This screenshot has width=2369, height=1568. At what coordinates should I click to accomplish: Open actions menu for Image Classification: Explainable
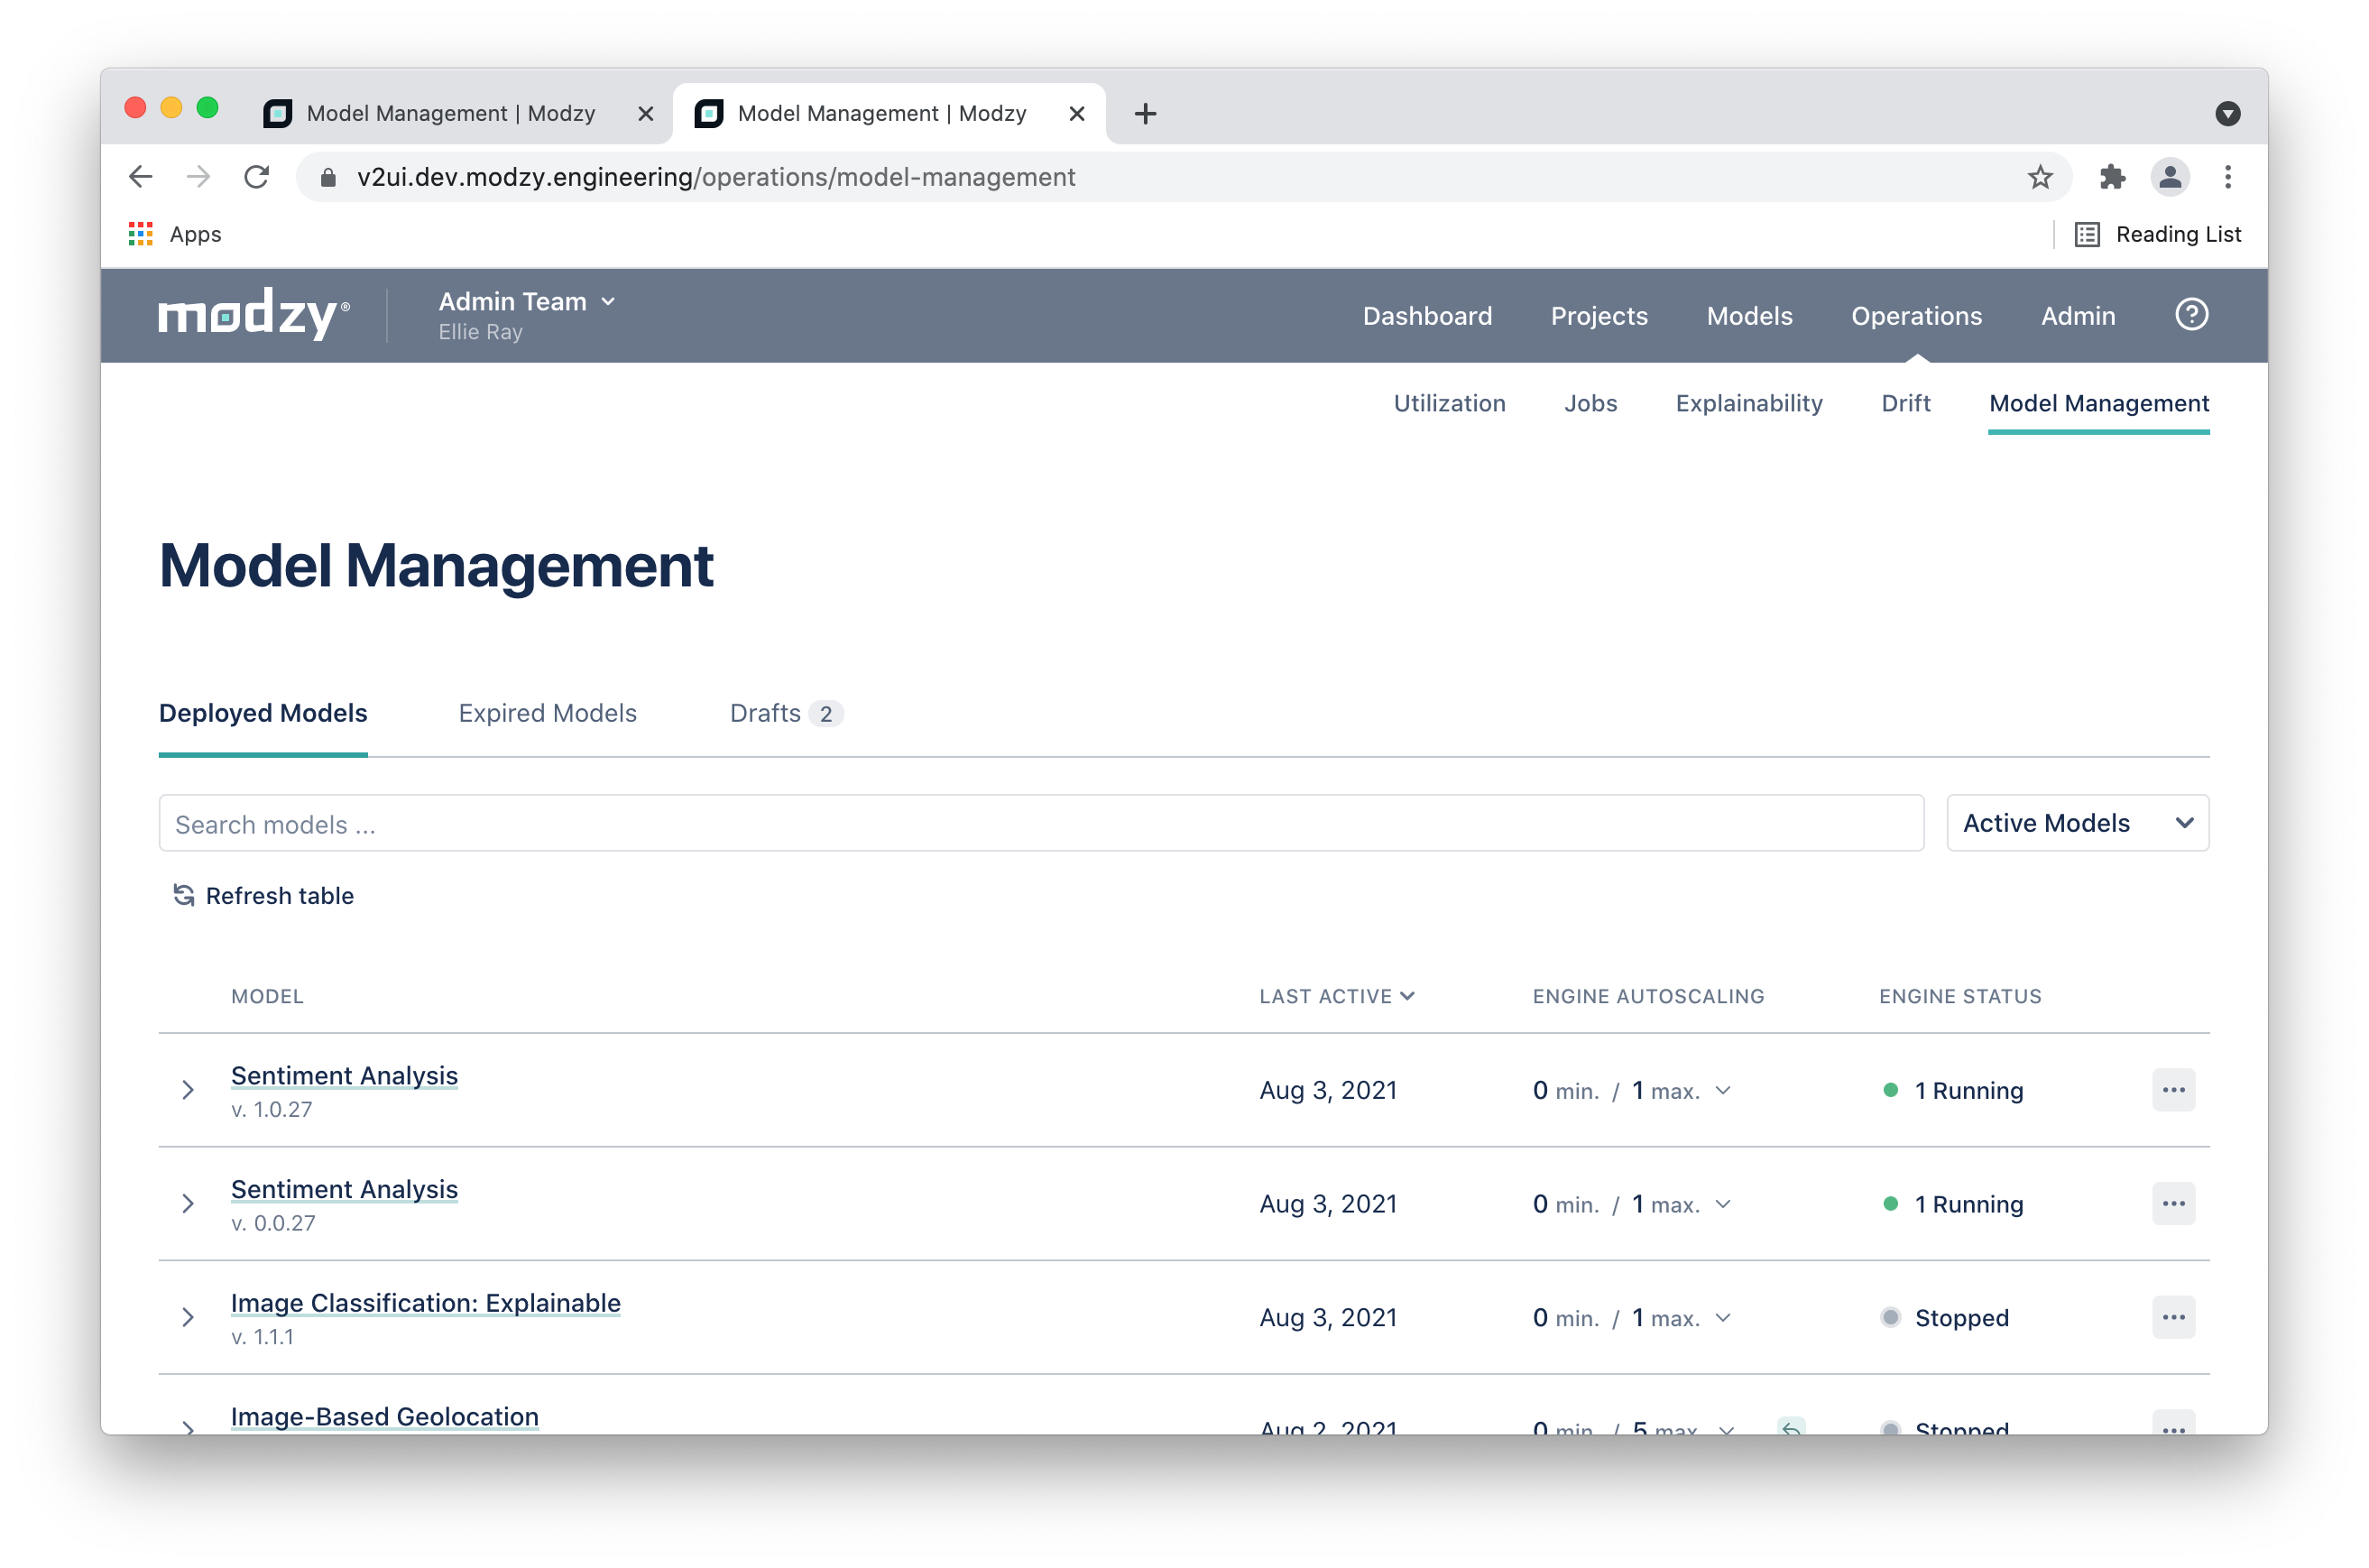pos(2172,1317)
